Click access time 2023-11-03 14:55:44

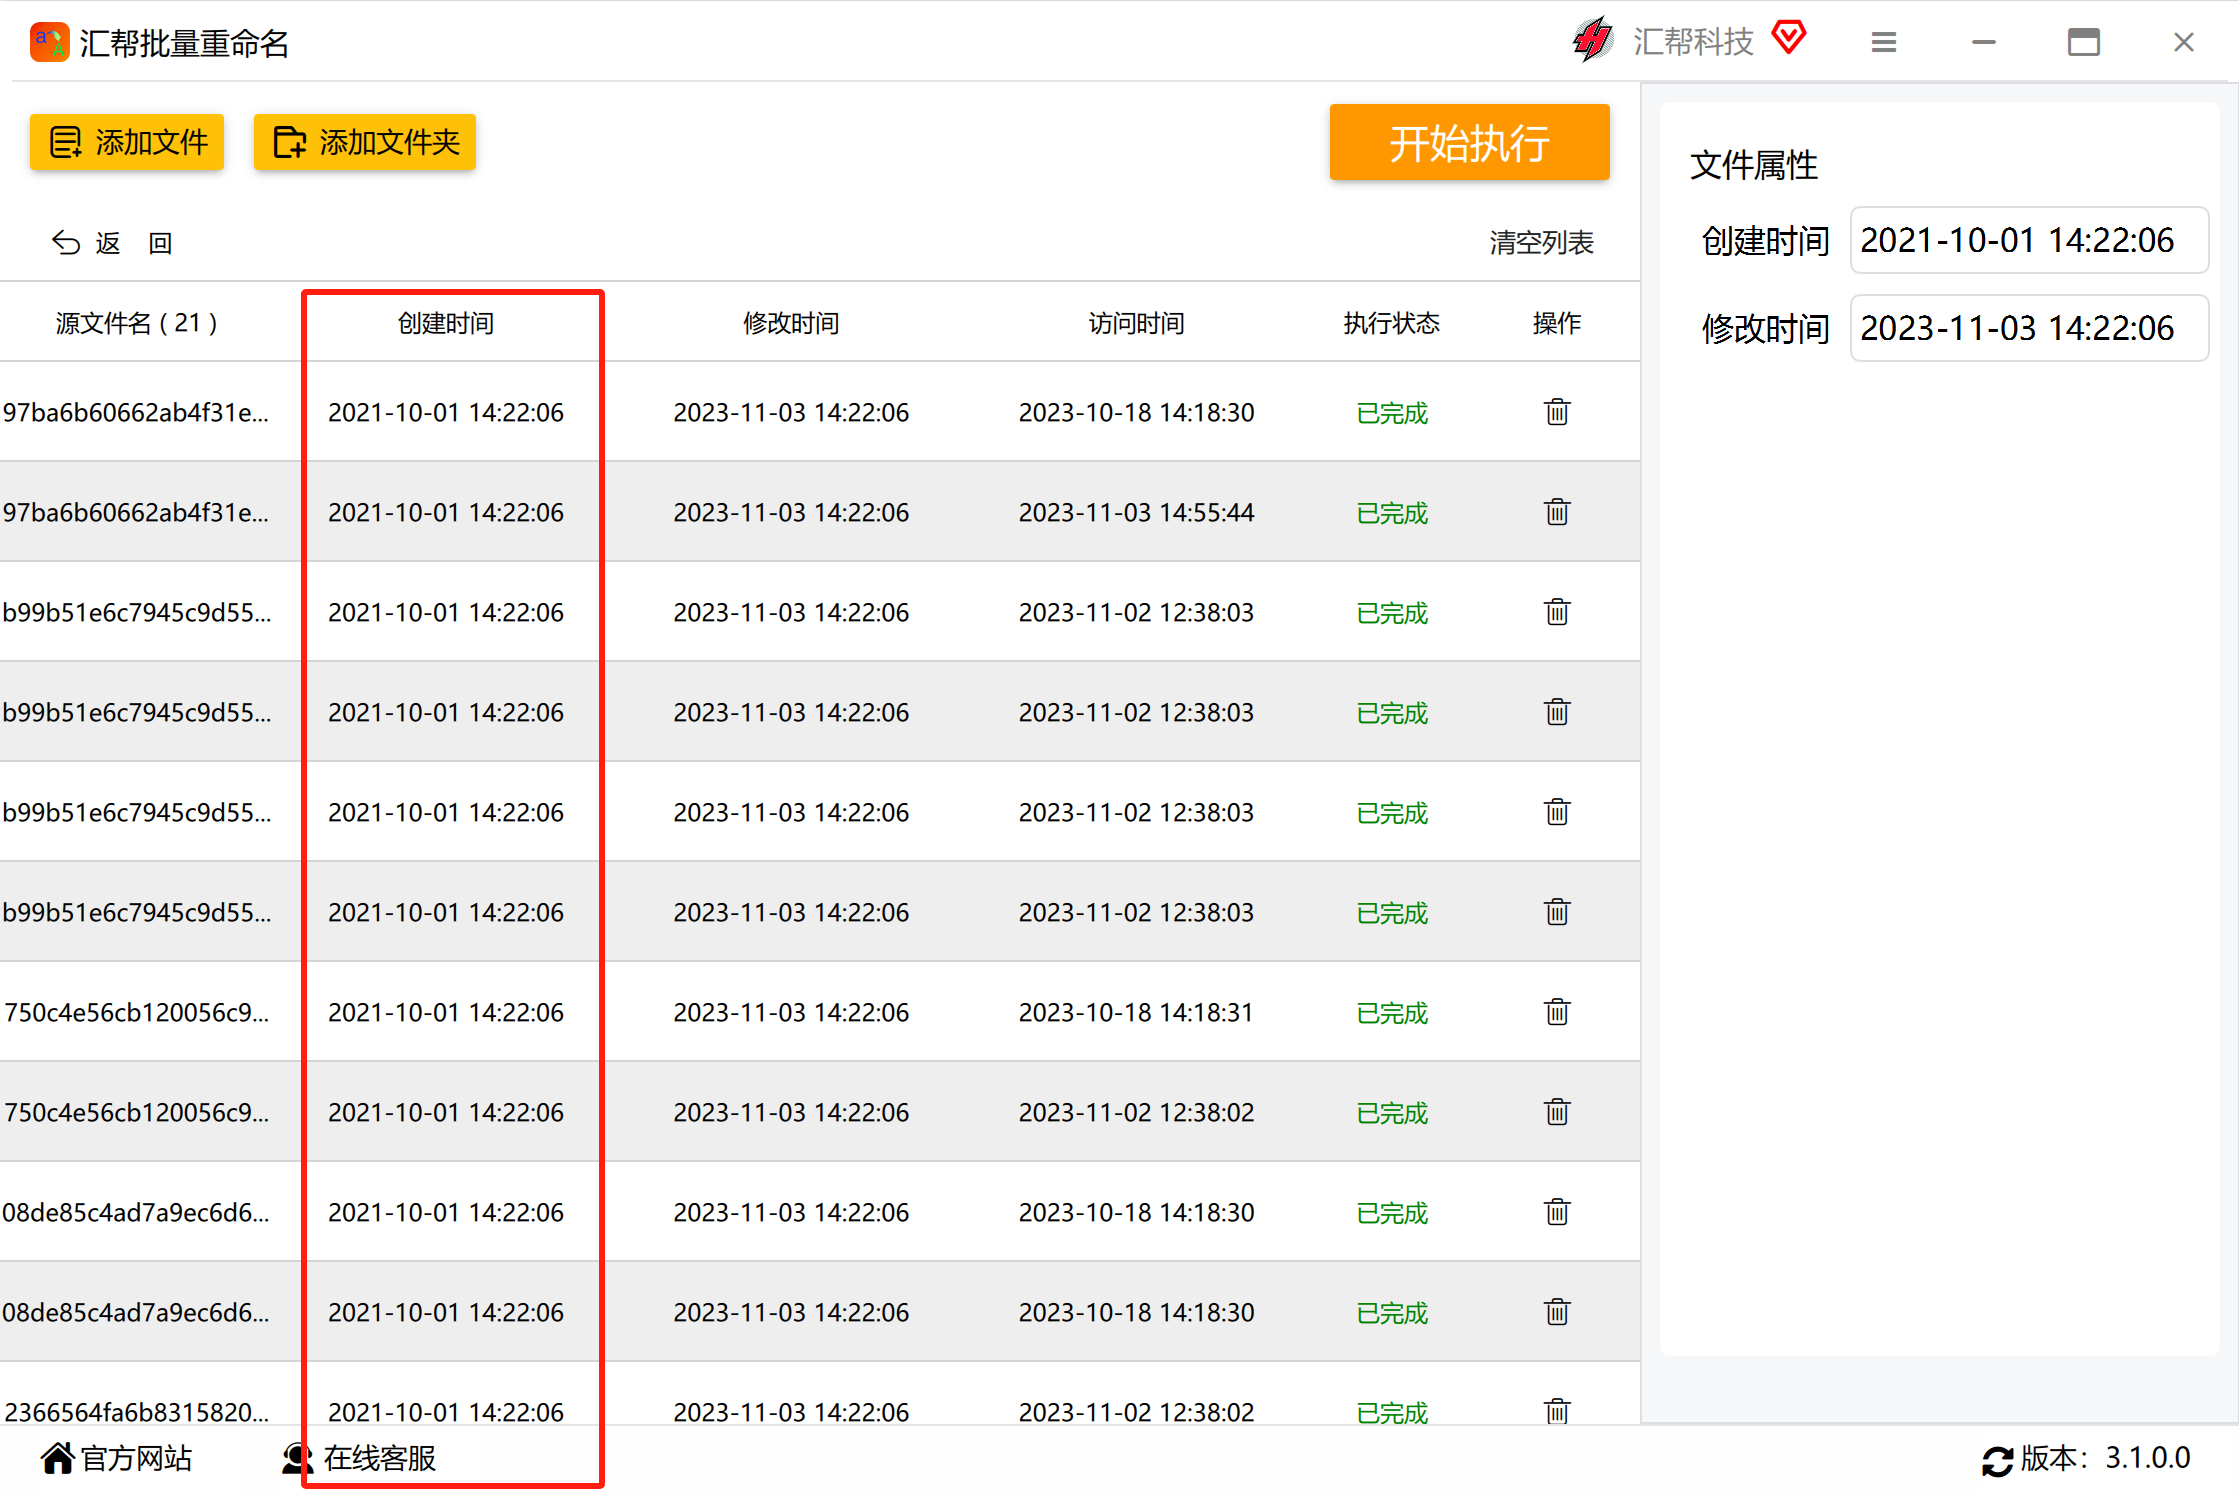(1137, 512)
